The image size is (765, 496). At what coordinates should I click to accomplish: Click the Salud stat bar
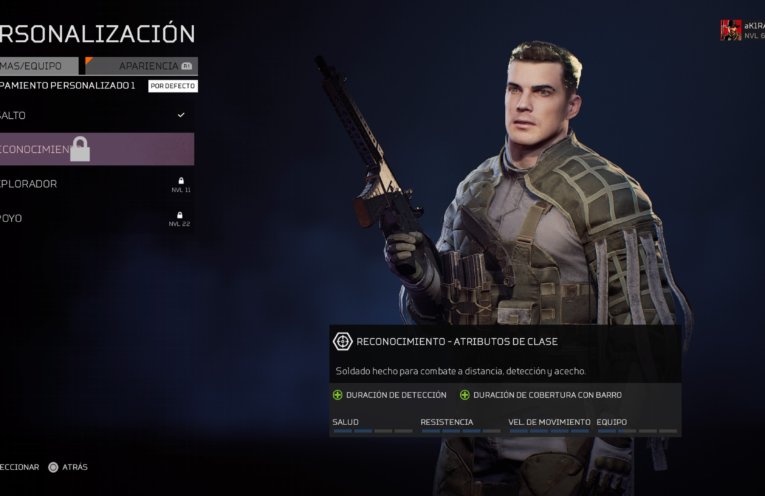point(373,431)
